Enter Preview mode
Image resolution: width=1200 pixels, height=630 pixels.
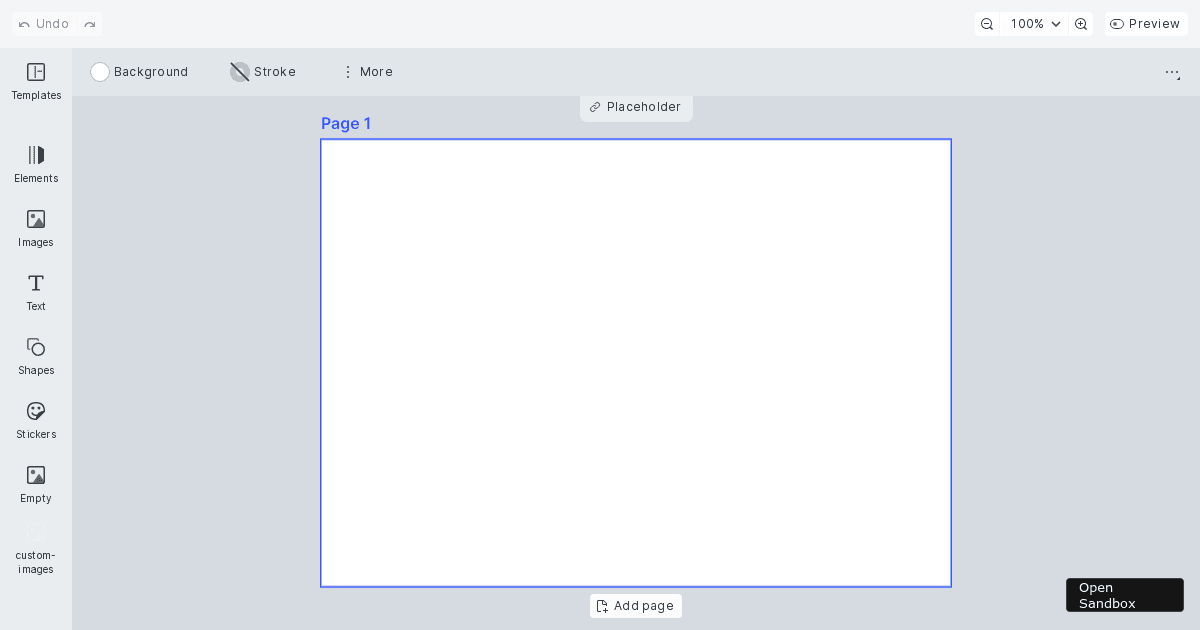[x=1146, y=23]
